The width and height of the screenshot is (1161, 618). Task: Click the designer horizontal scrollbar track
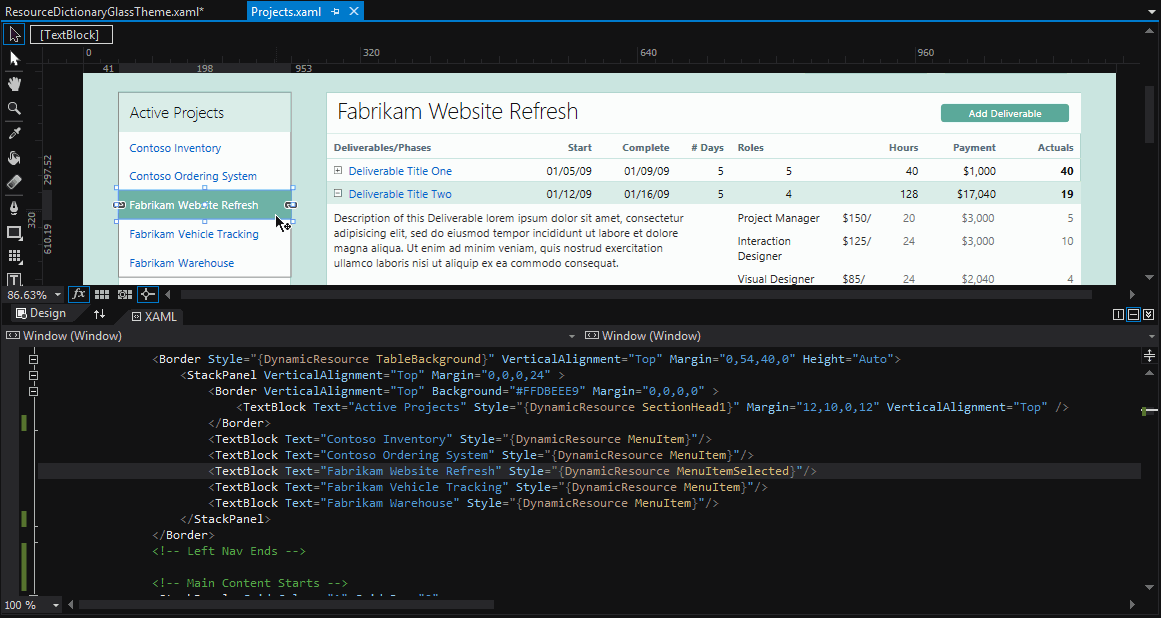point(637,295)
